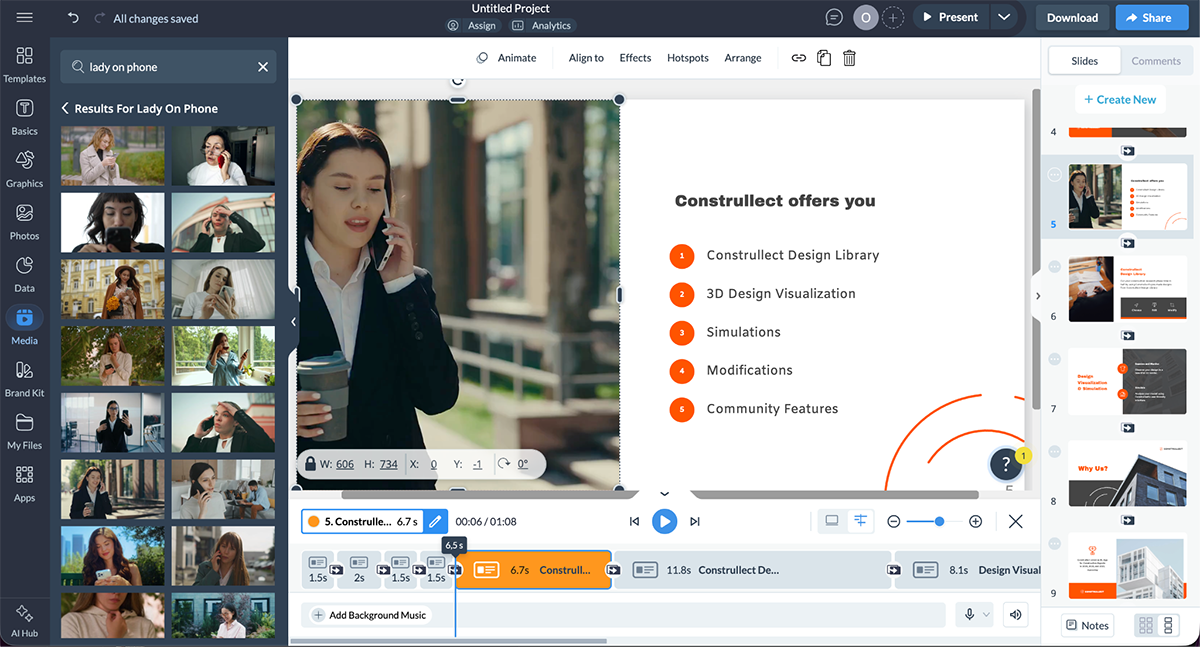The width and height of the screenshot is (1200, 647).
Task: Click the Assign button under project title
Action: [472, 25]
